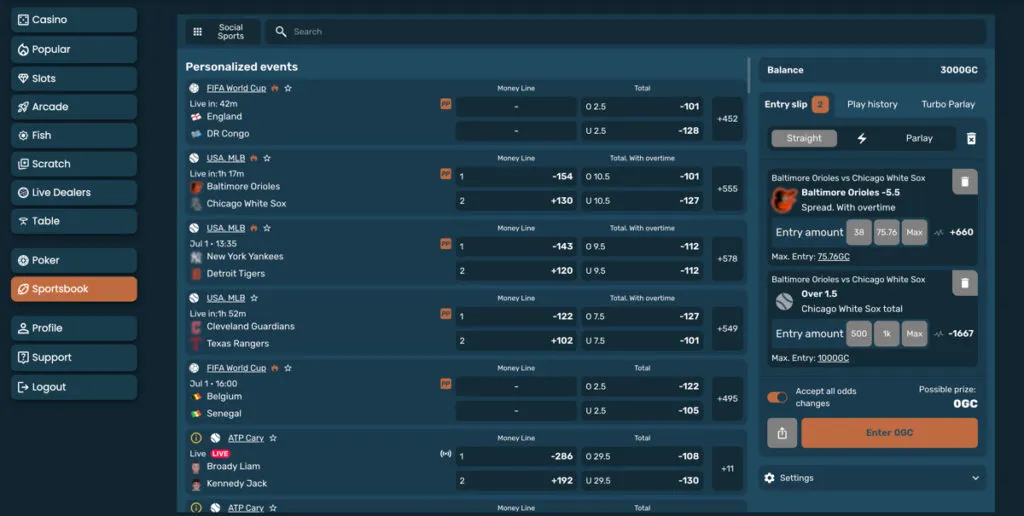This screenshot has width=1024, height=516.
Task: Star the Cleveland Guardians MLB event
Action: click(x=254, y=298)
